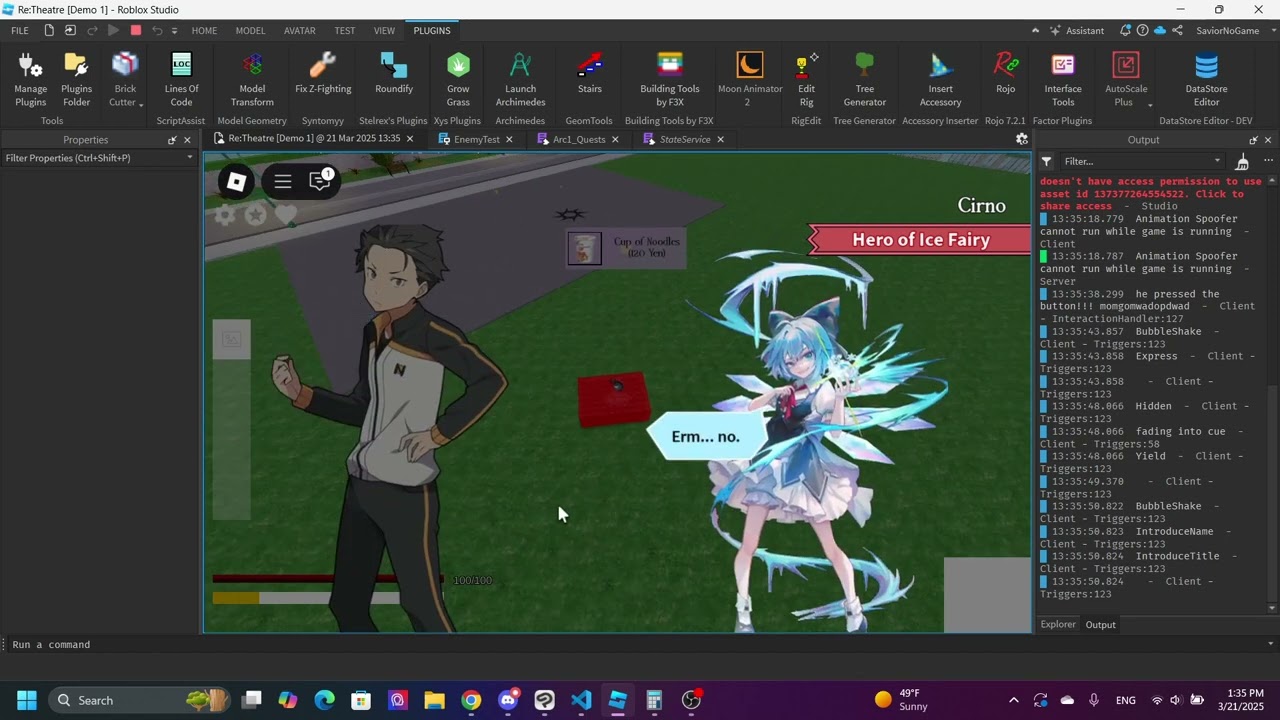Viewport: 1280px width, 720px height.
Task: Open the quick access toolbar dropdown
Action: [x=174, y=31]
